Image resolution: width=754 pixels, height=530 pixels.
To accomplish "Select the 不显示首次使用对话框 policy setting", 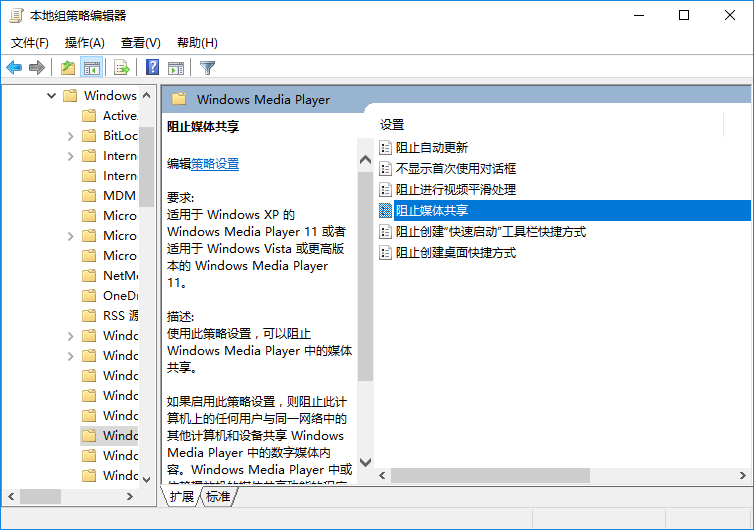I will pyautogui.click(x=455, y=168).
